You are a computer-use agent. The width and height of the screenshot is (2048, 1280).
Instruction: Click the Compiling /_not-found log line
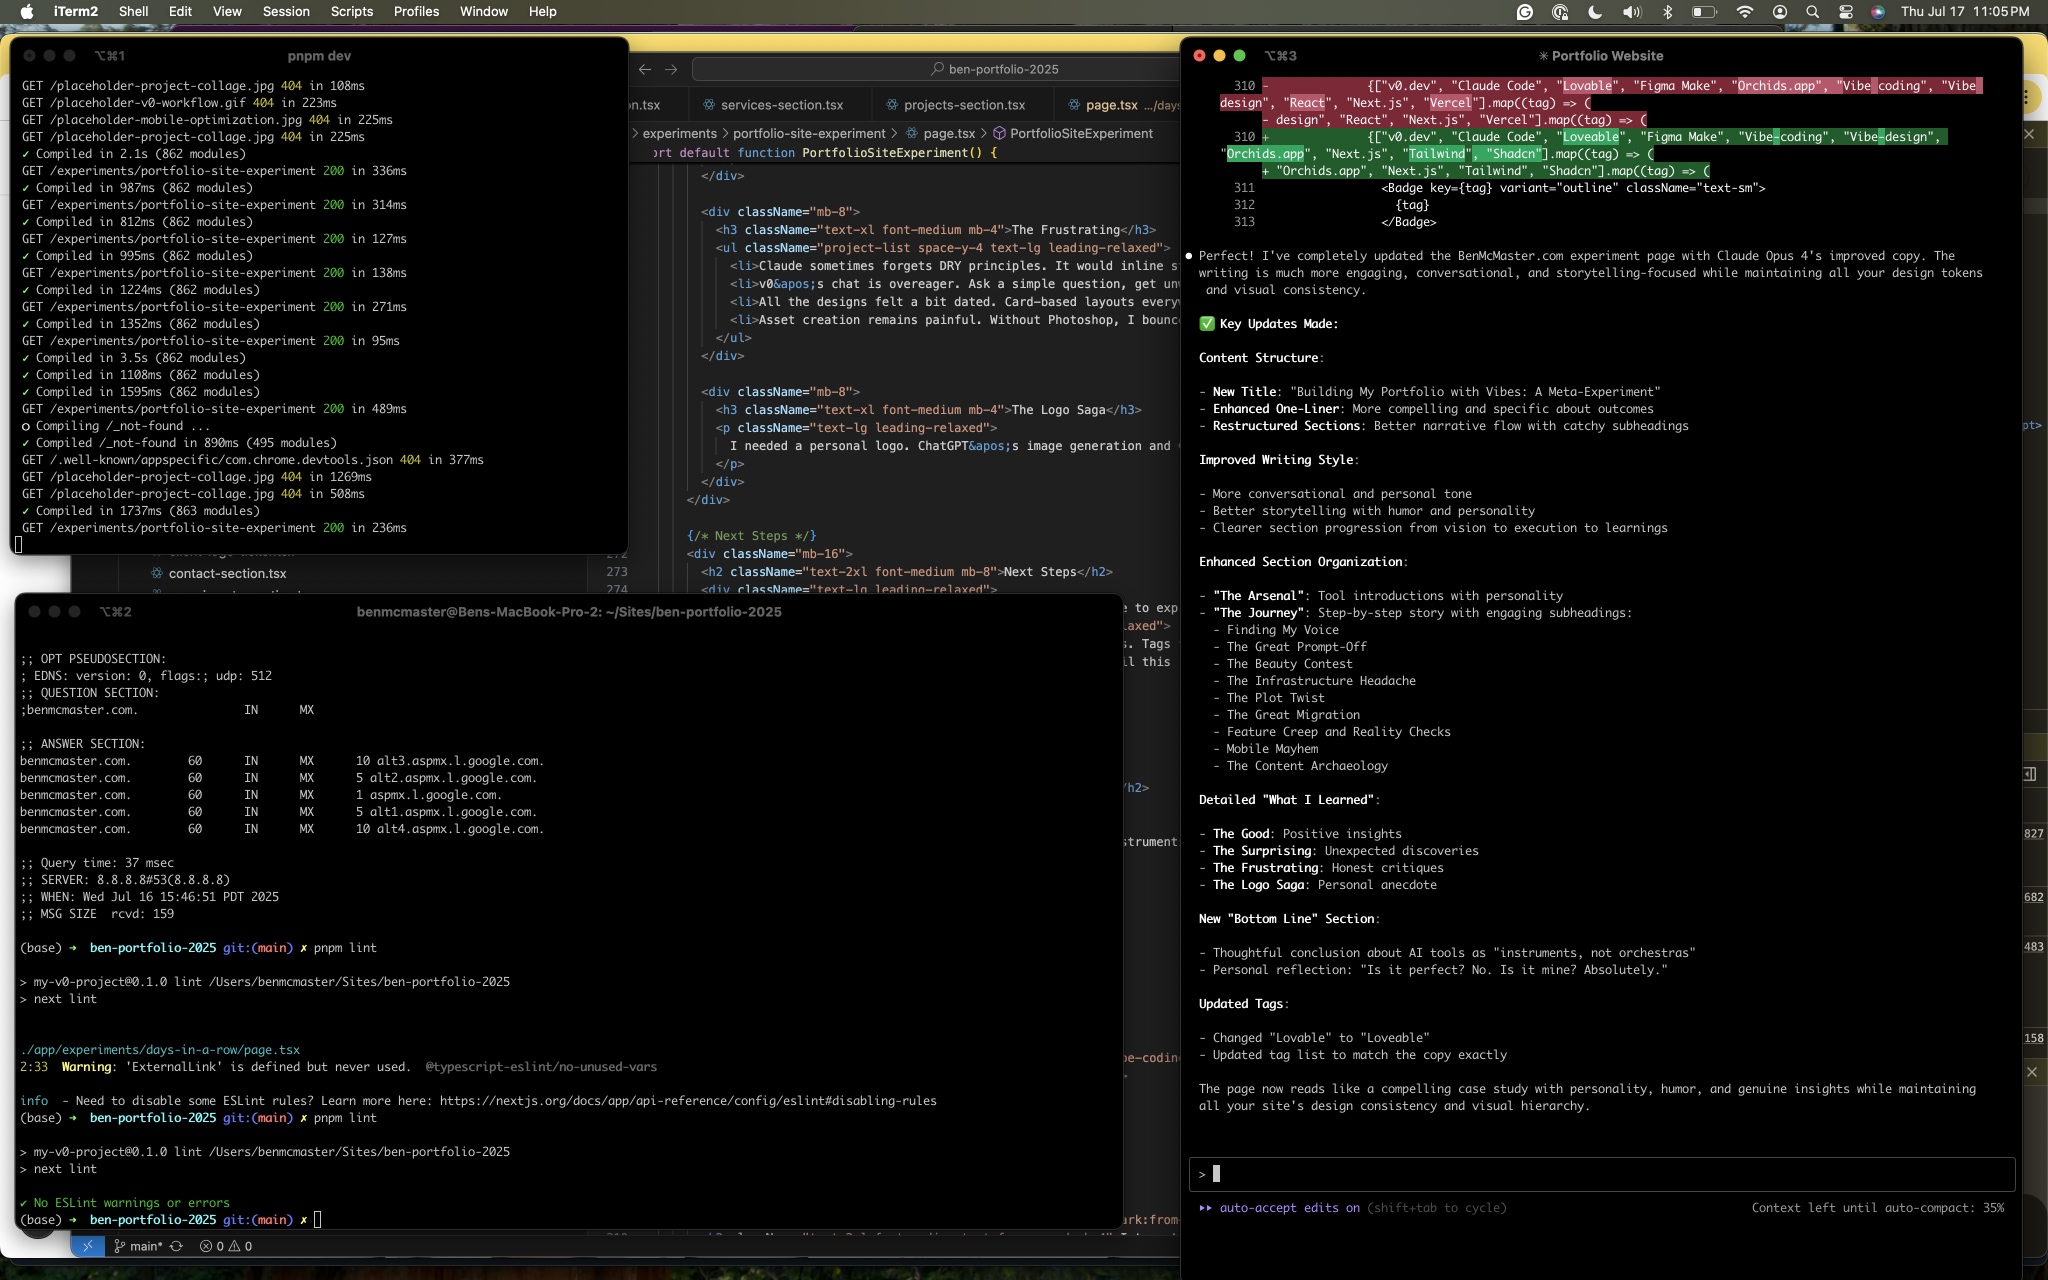[x=116, y=426]
